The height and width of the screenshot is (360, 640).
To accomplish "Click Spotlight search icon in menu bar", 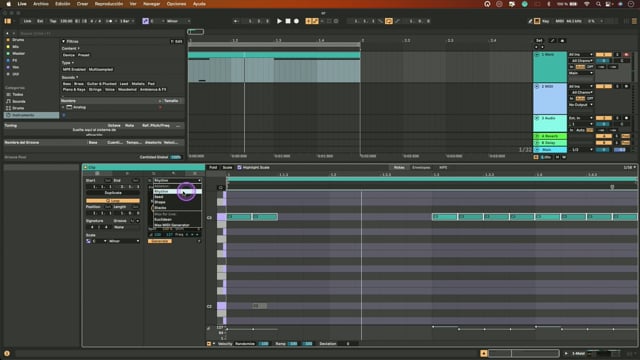I will (x=598, y=4).
